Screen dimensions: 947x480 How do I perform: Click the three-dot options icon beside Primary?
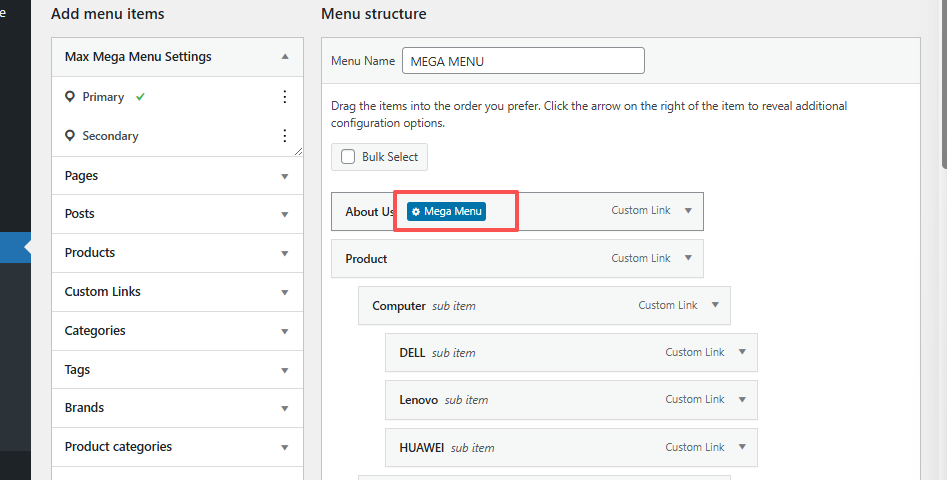coord(284,97)
